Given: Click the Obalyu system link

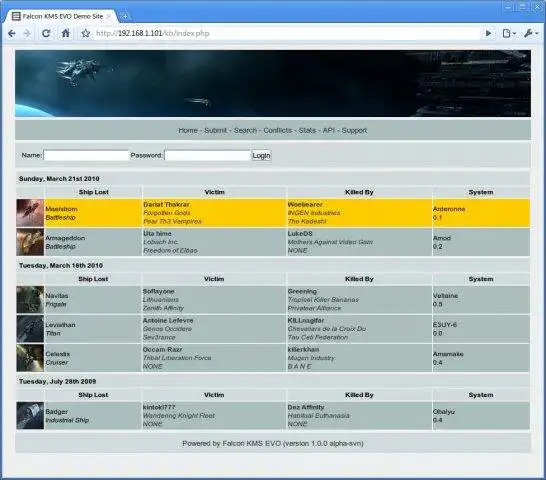Looking at the screenshot, I should (444, 412).
